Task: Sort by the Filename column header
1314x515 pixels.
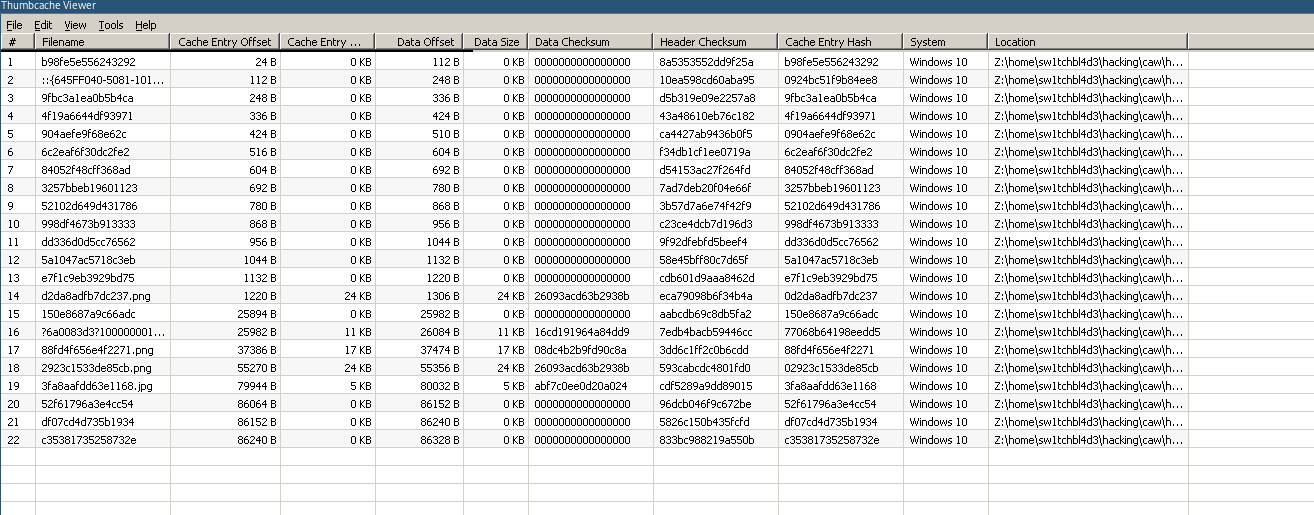Action: (x=102, y=42)
